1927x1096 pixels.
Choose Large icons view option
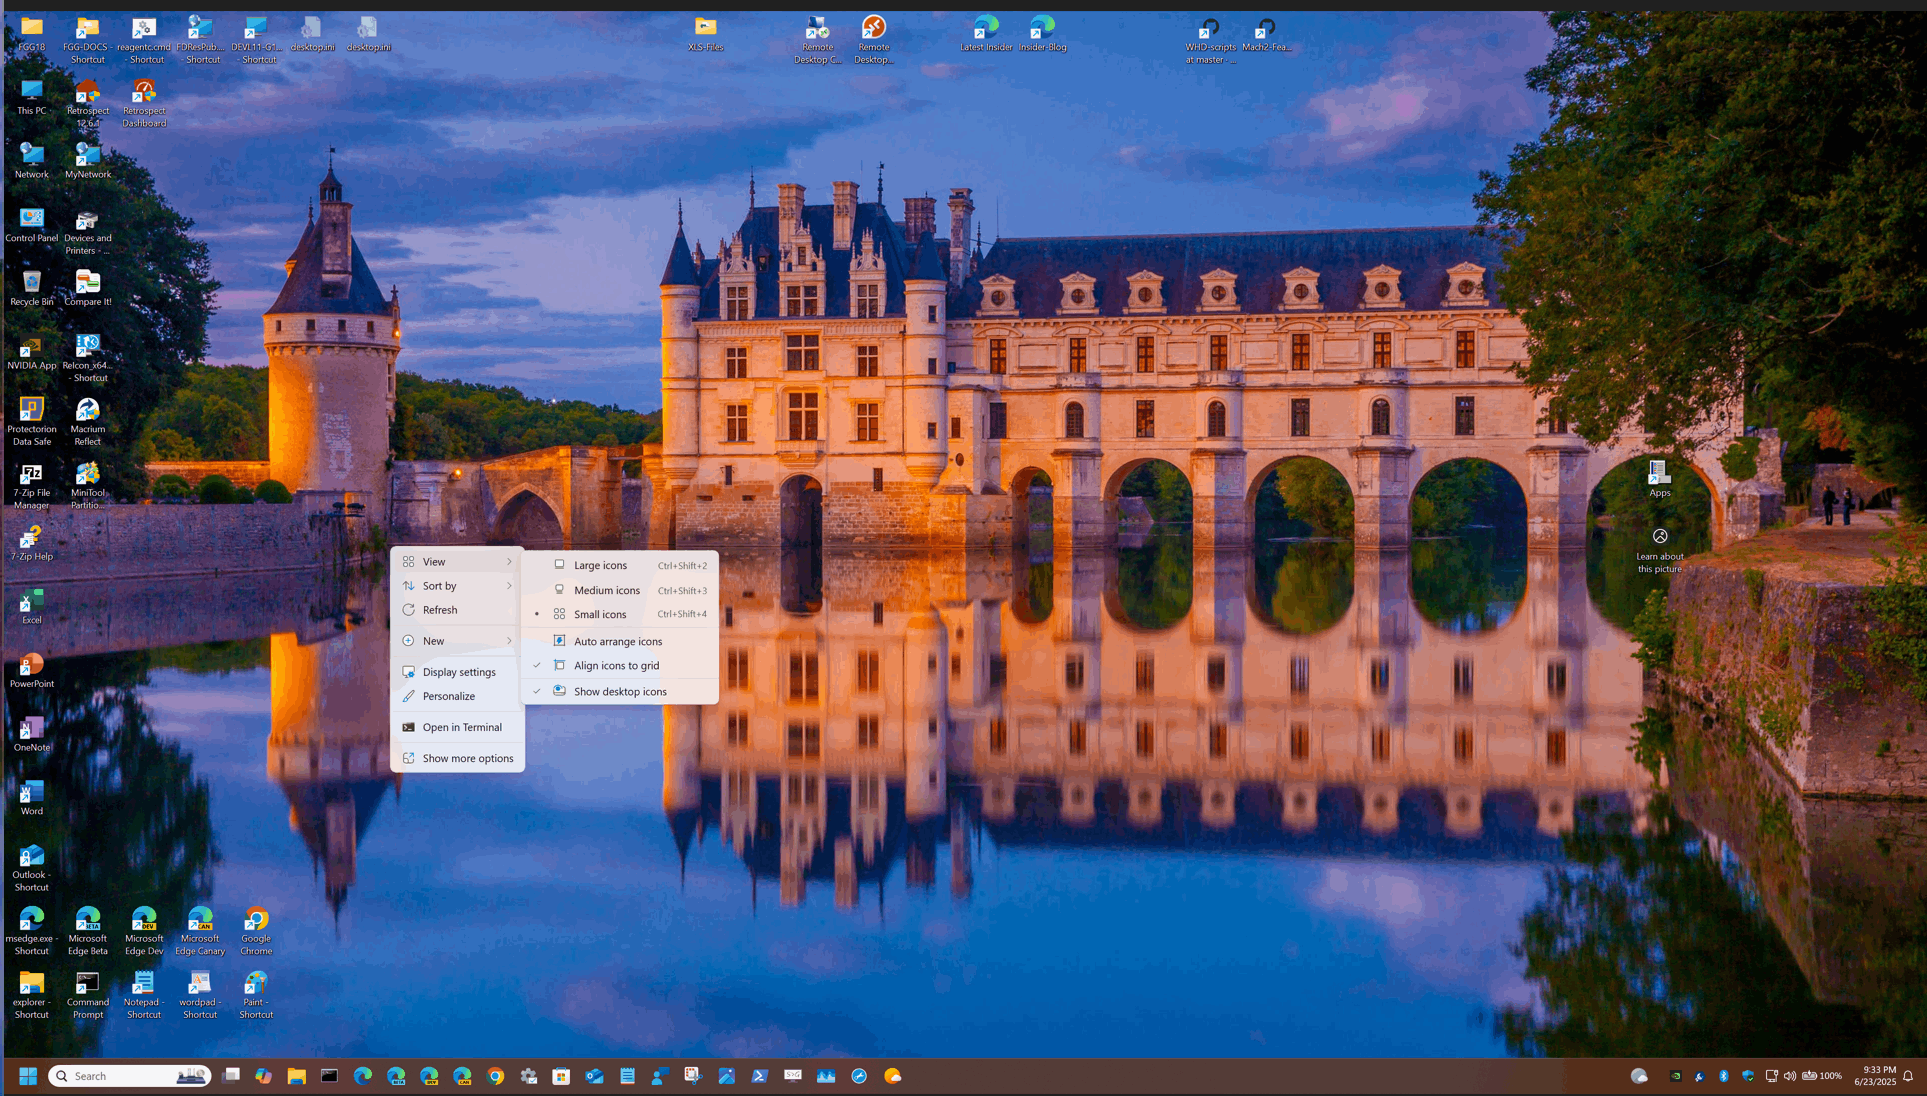pos(620,565)
